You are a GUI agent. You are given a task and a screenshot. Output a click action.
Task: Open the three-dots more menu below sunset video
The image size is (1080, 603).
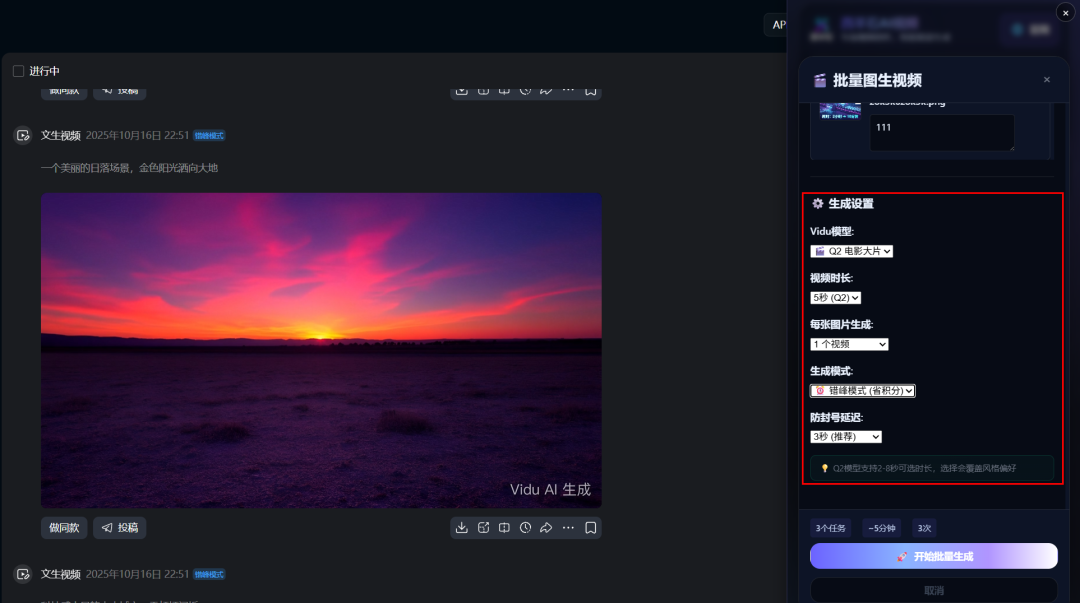(x=568, y=528)
